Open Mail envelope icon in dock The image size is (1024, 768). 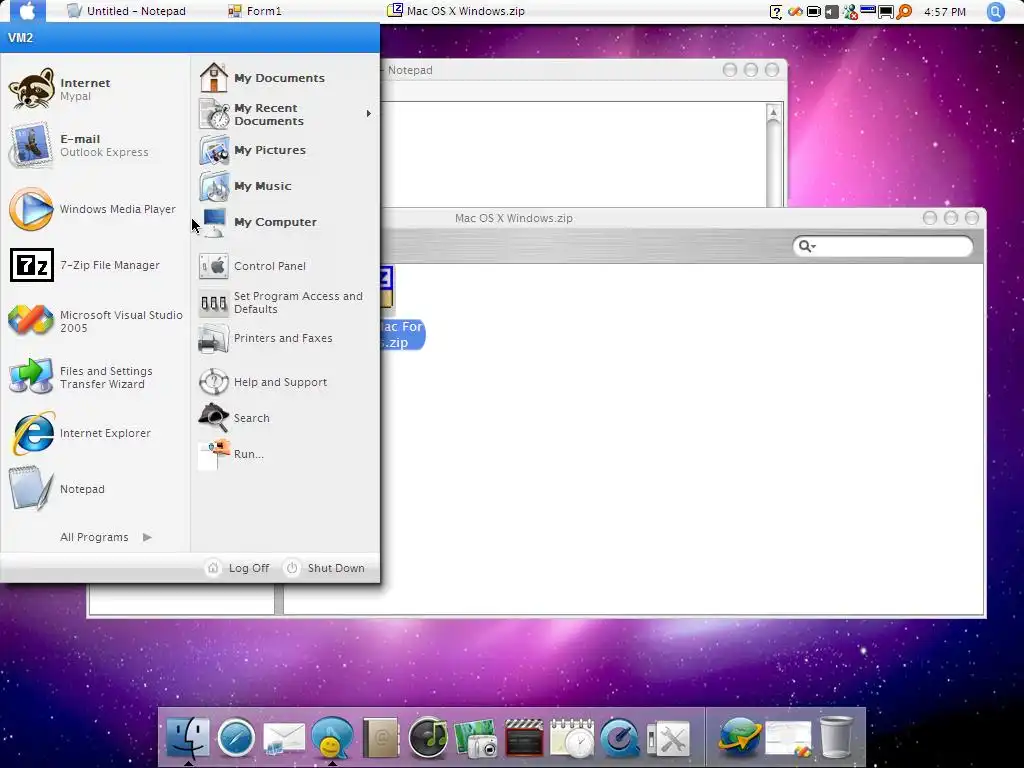284,739
